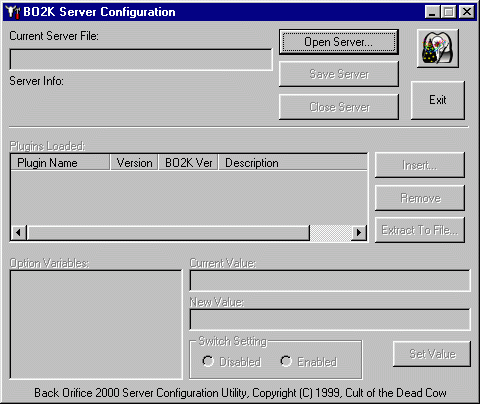Click the Current Server File field
Image resolution: width=480 pixels, height=404 pixels.
coord(141,60)
